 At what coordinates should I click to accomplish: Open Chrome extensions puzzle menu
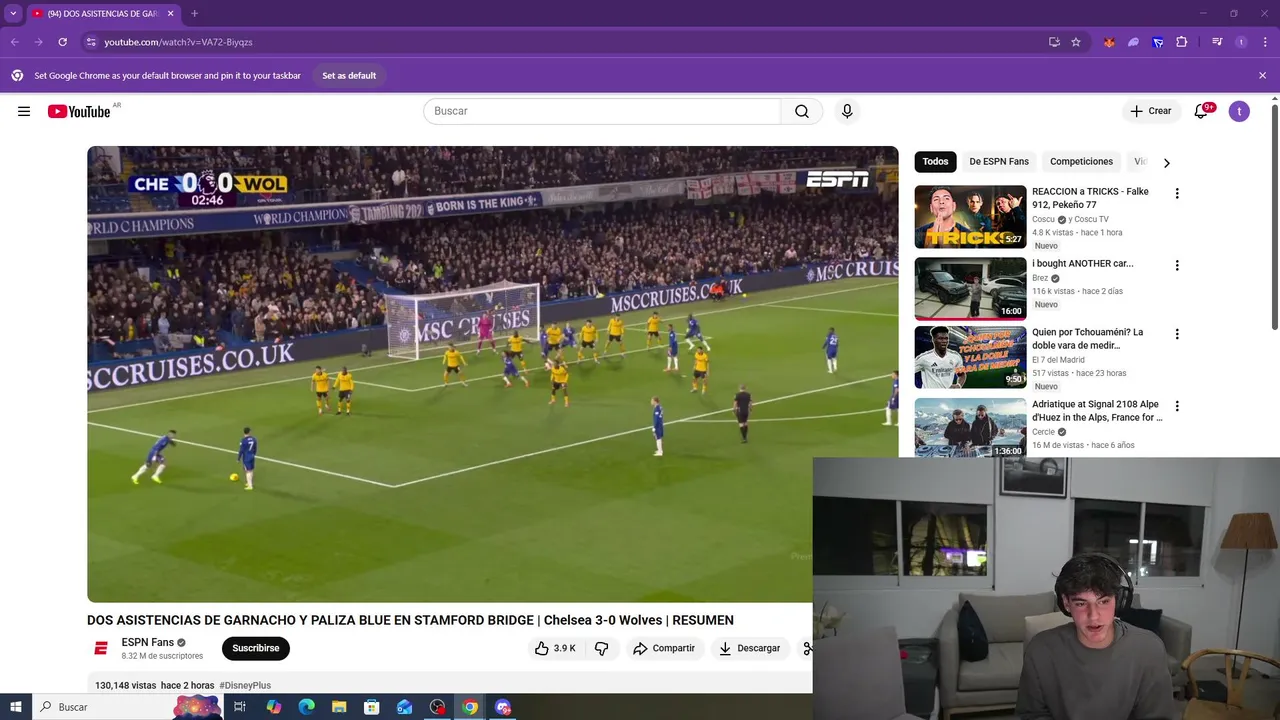tap(1182, 42)
